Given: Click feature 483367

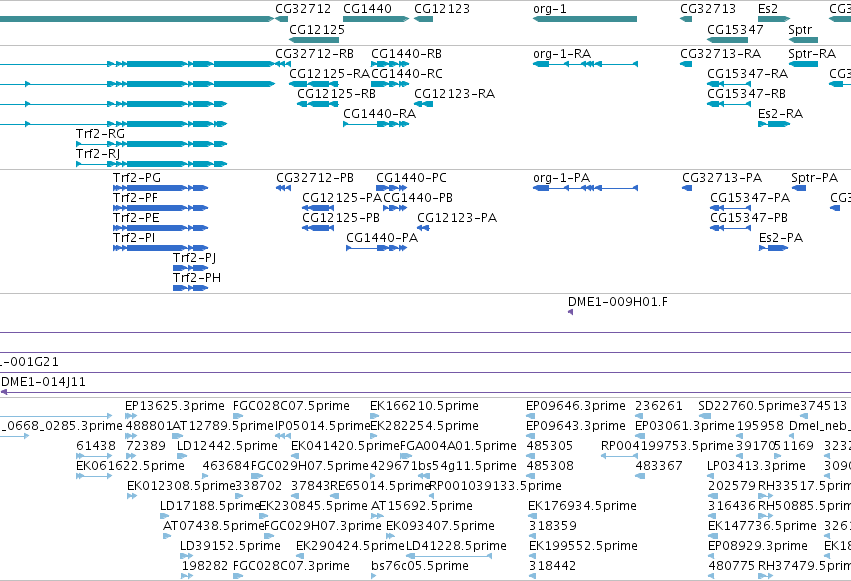Looking at the screenshot, I should 659,466.
